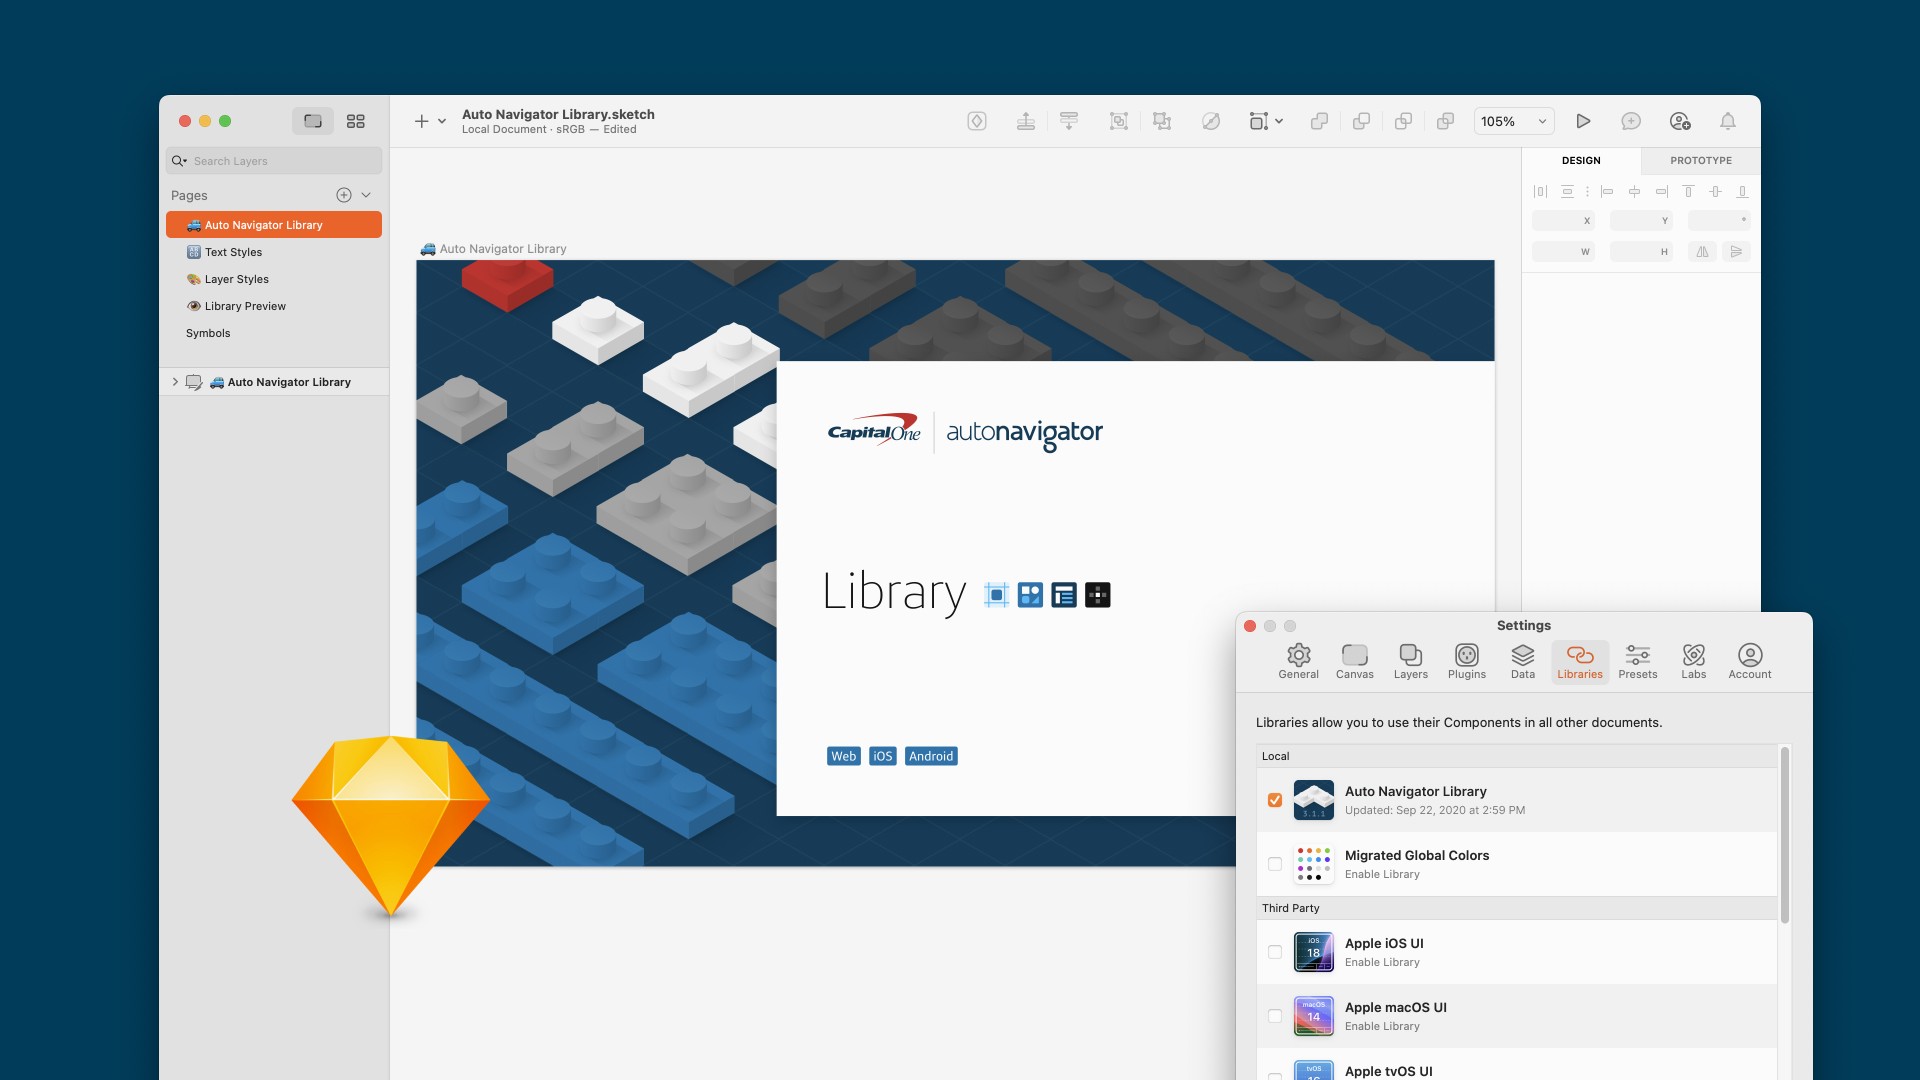The image size is (1920, 1080).
Task: Enable the Apple iOS UI library
Action: click(1275, 952)
